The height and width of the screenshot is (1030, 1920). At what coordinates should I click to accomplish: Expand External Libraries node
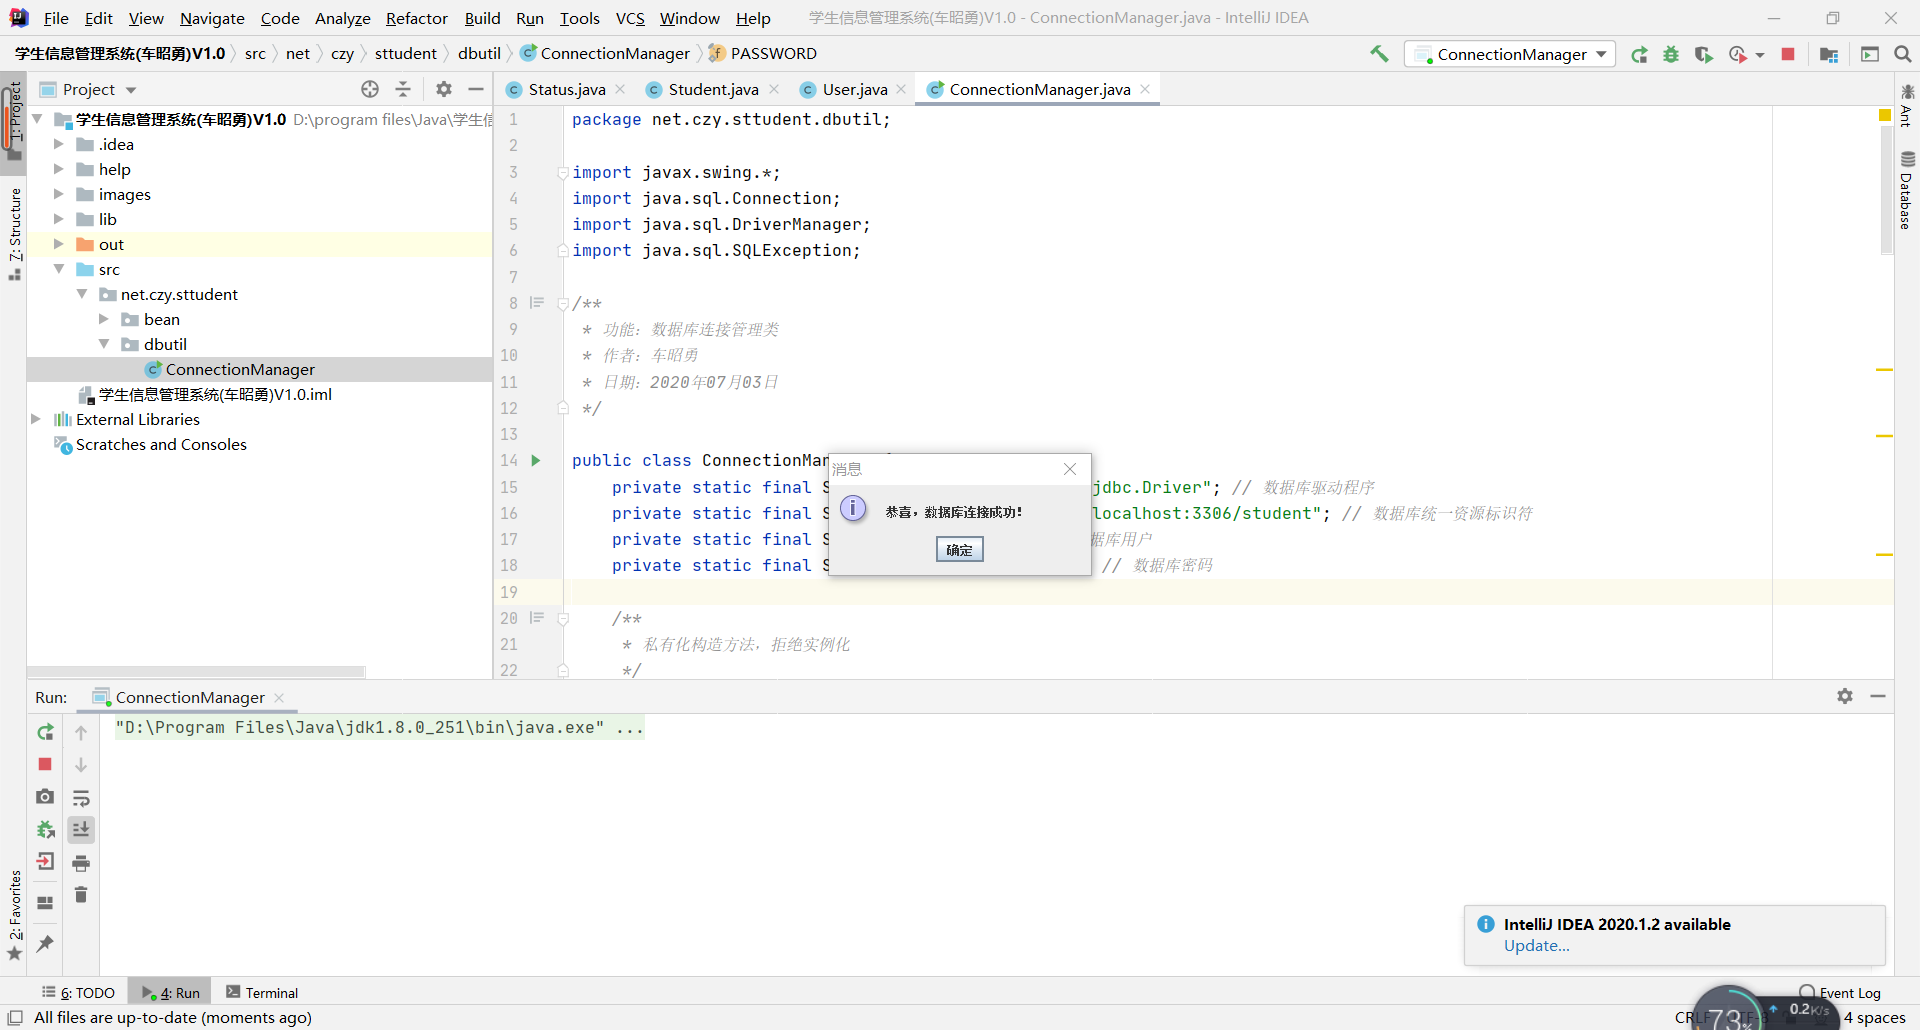(36, 419)
